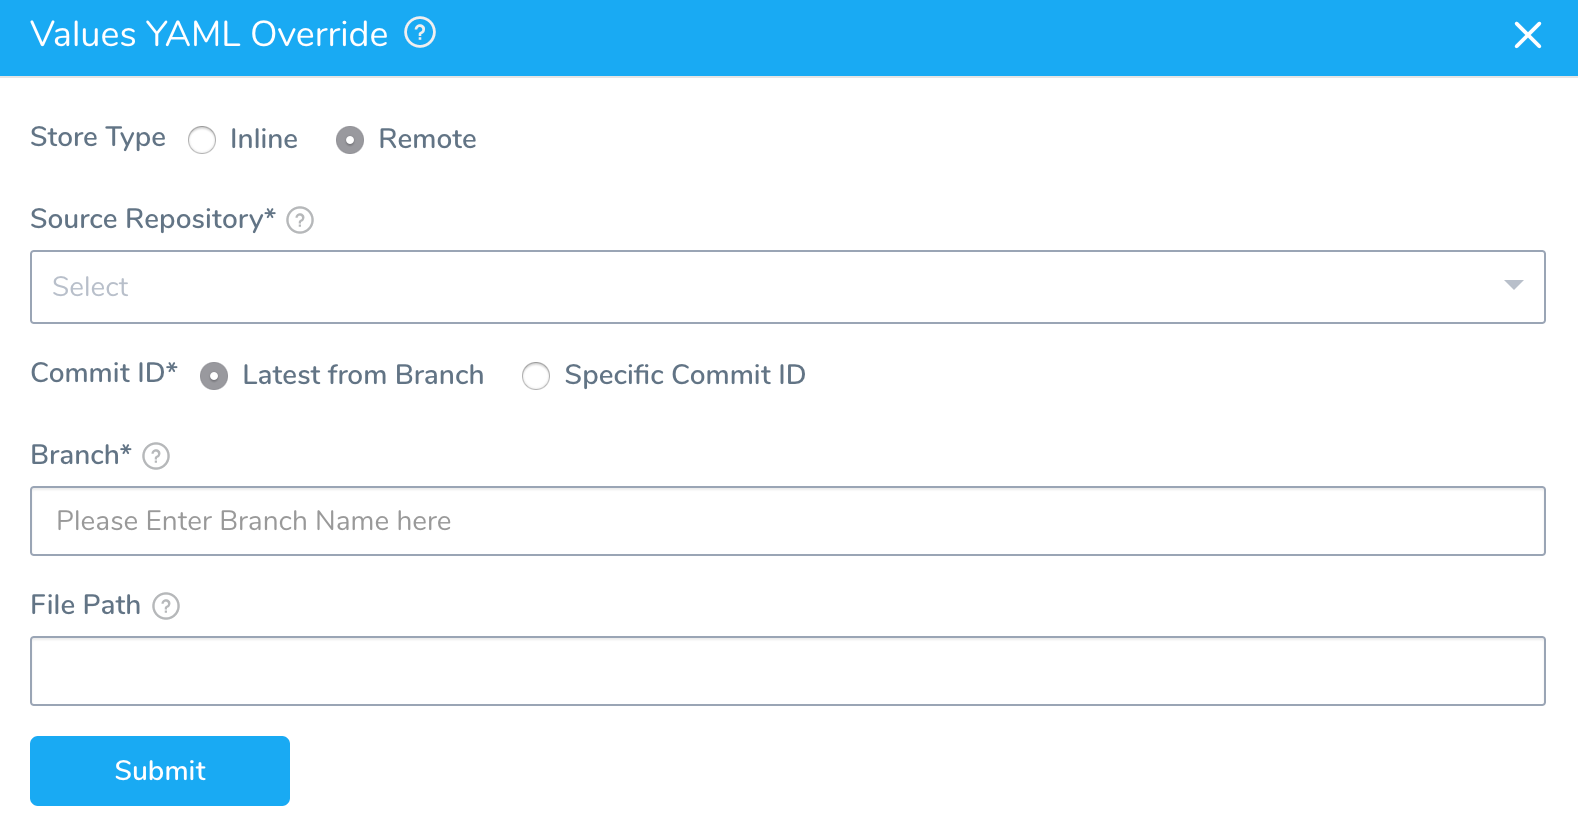Click the Latest from Branch label text

tap(363, 375)
